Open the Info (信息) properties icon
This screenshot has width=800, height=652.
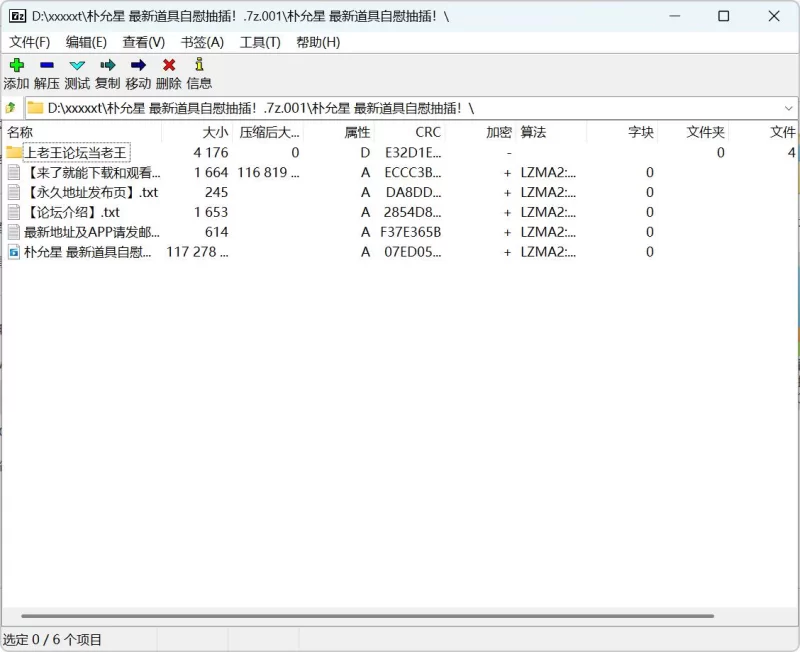pos(199,66)
